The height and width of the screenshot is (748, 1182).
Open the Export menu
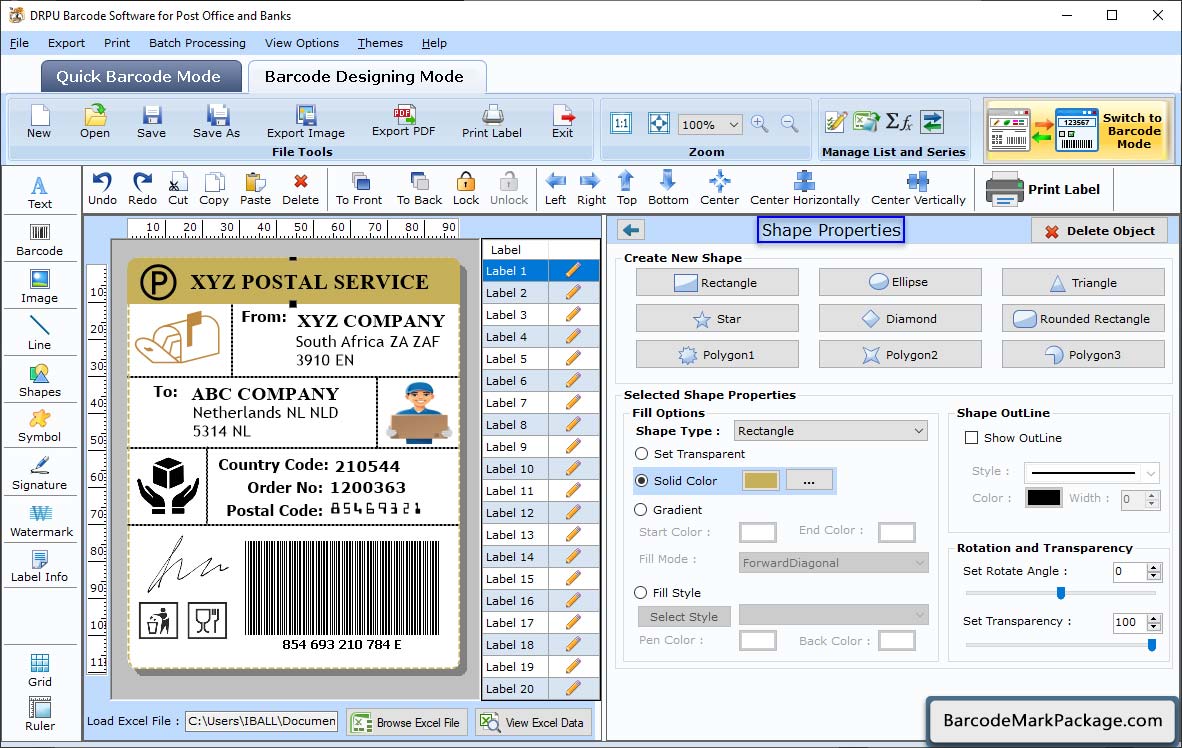66,43
